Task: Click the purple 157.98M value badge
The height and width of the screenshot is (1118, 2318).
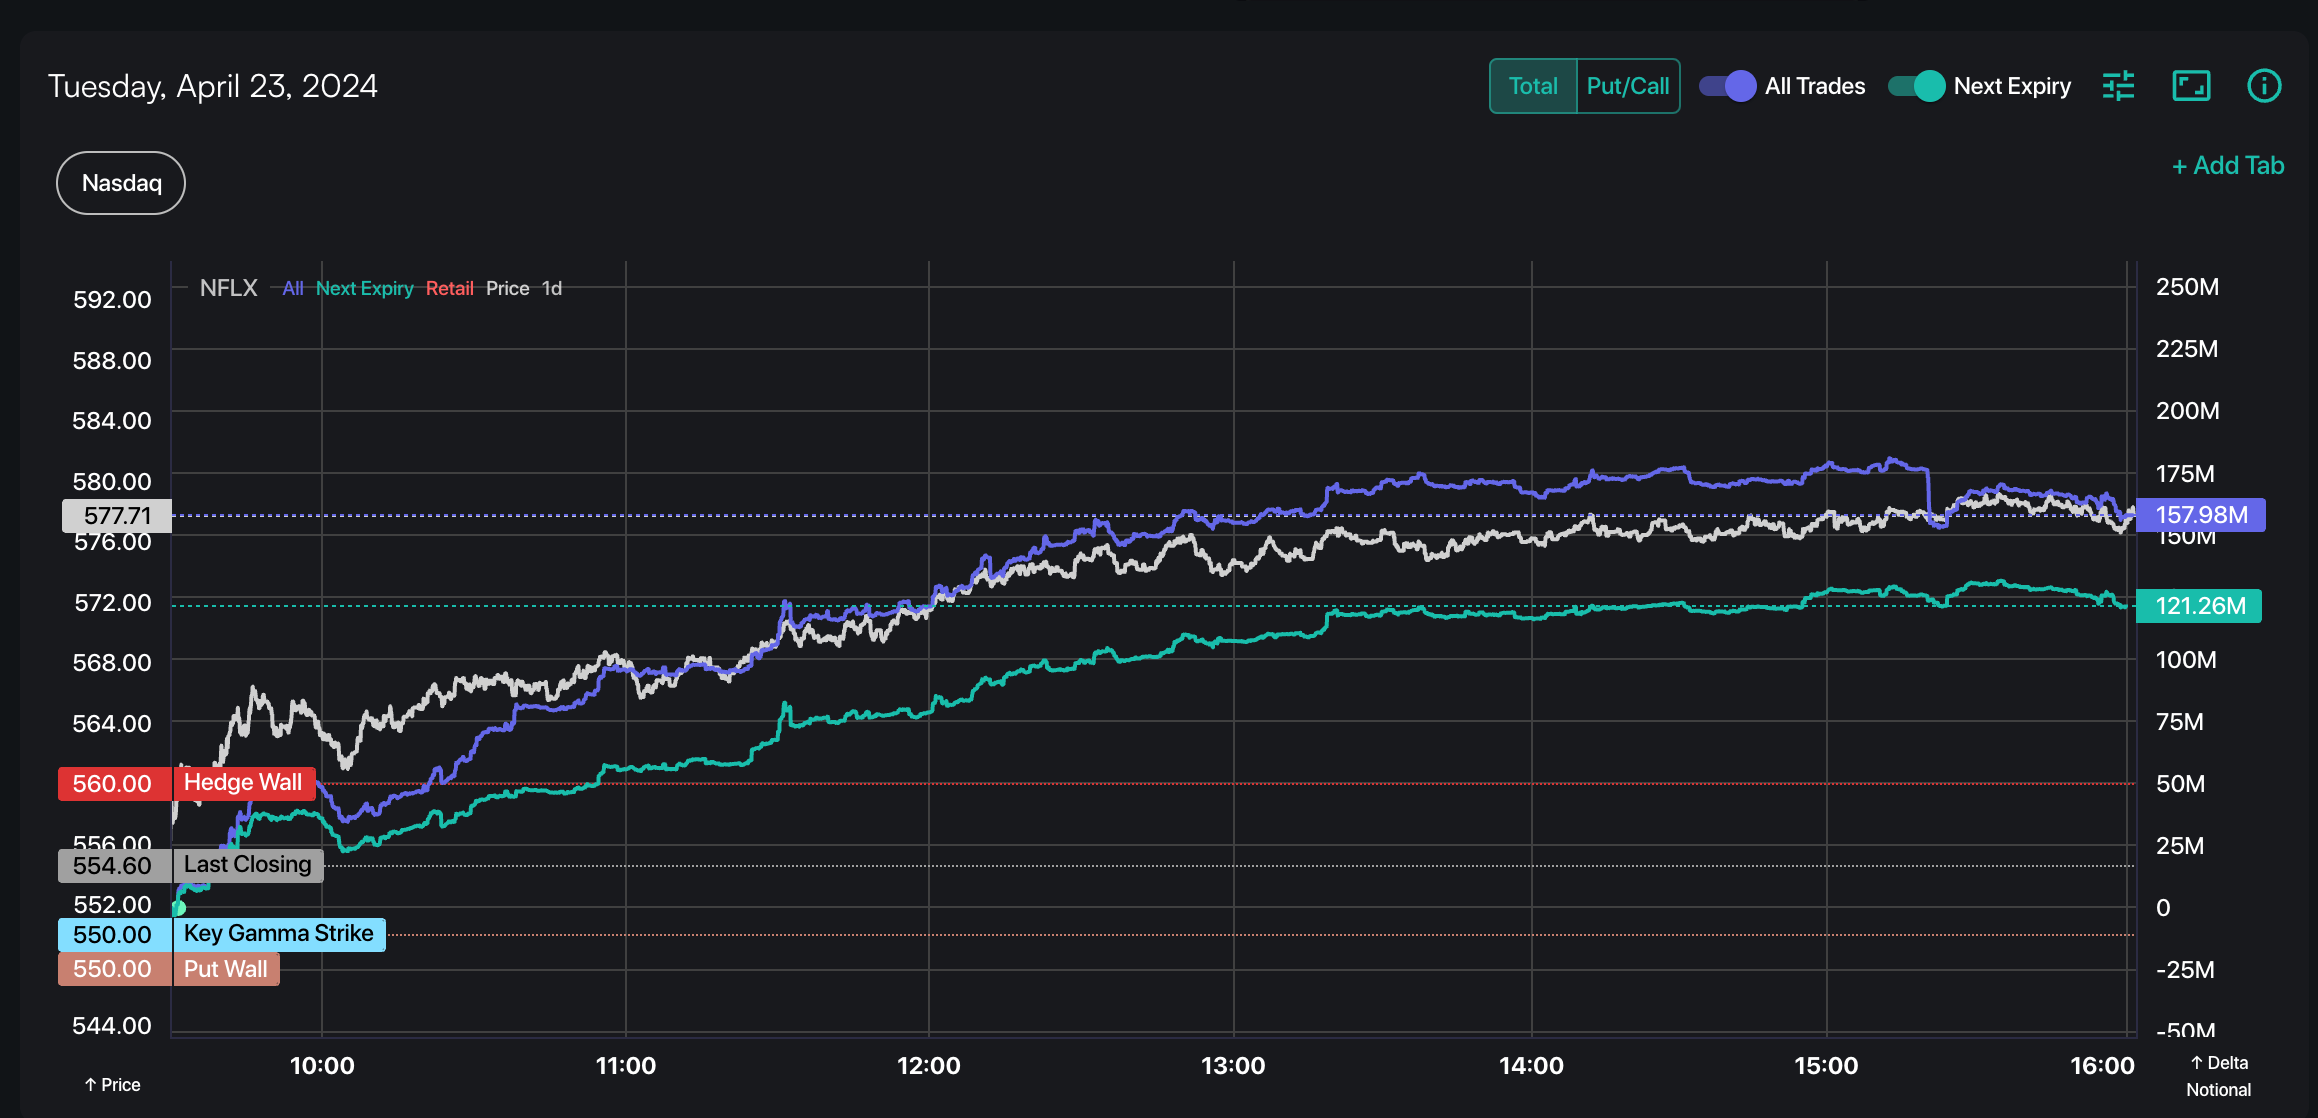Action: 2200,515
